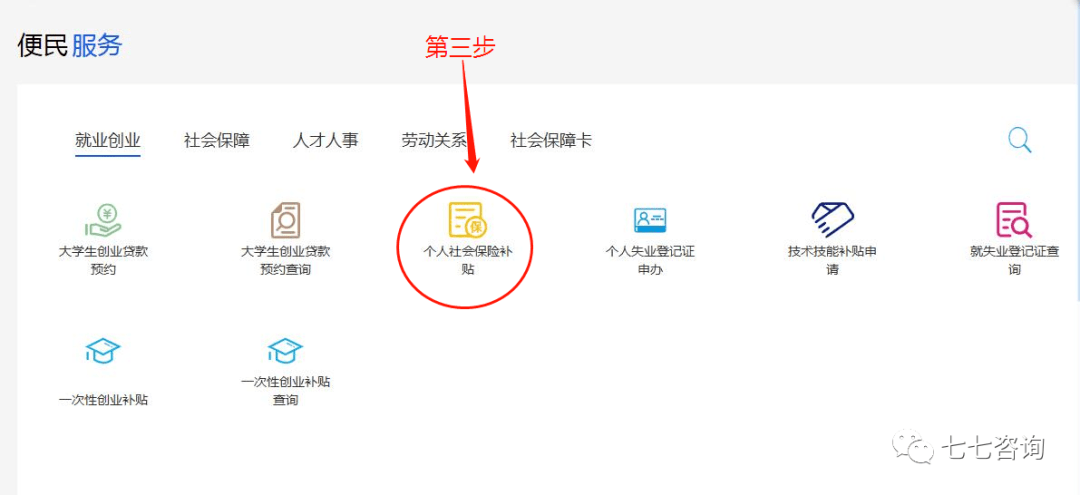The height and width of the screenshot is (495, 1080).
Task: Open the 一次性创业补贴查询 link text
Action: pyautogui.click(x=285, y=390)
